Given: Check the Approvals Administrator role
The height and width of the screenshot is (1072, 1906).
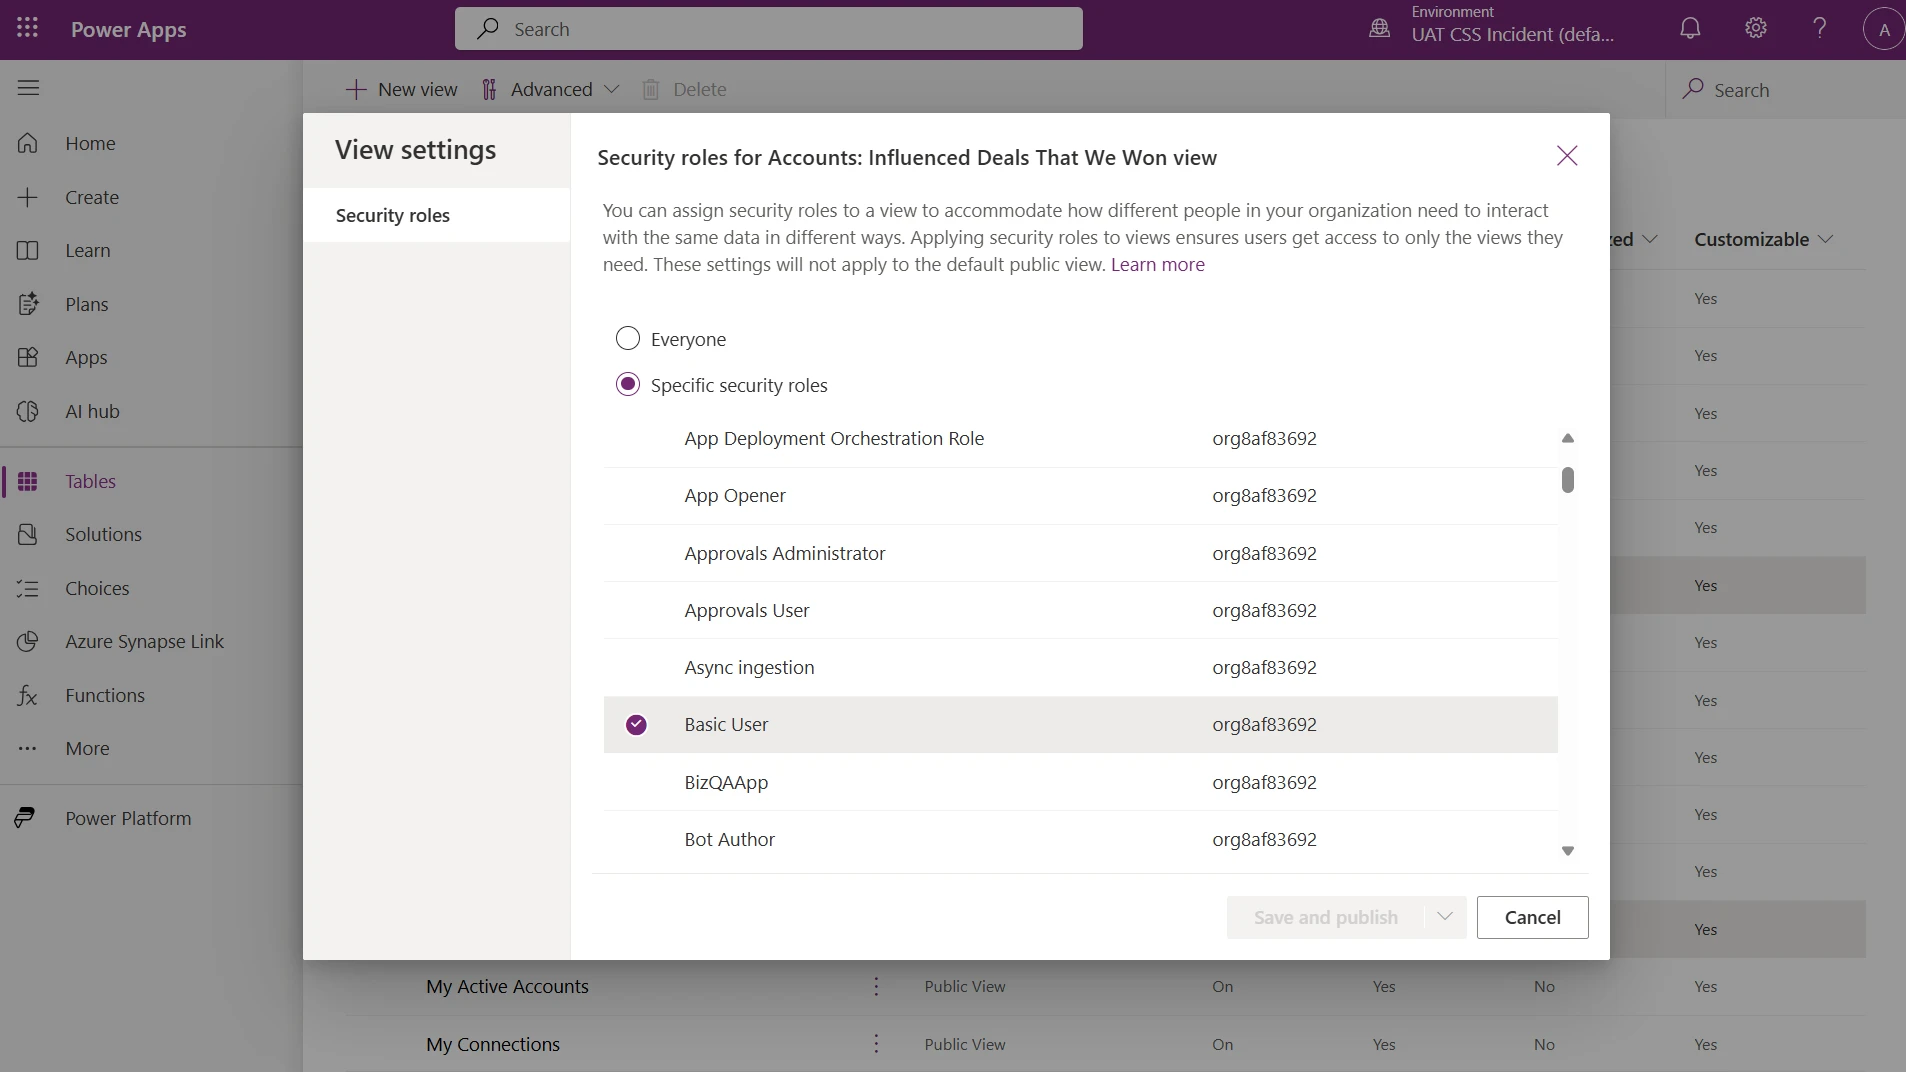Looking at the screenshot, I should click(637, 553).
